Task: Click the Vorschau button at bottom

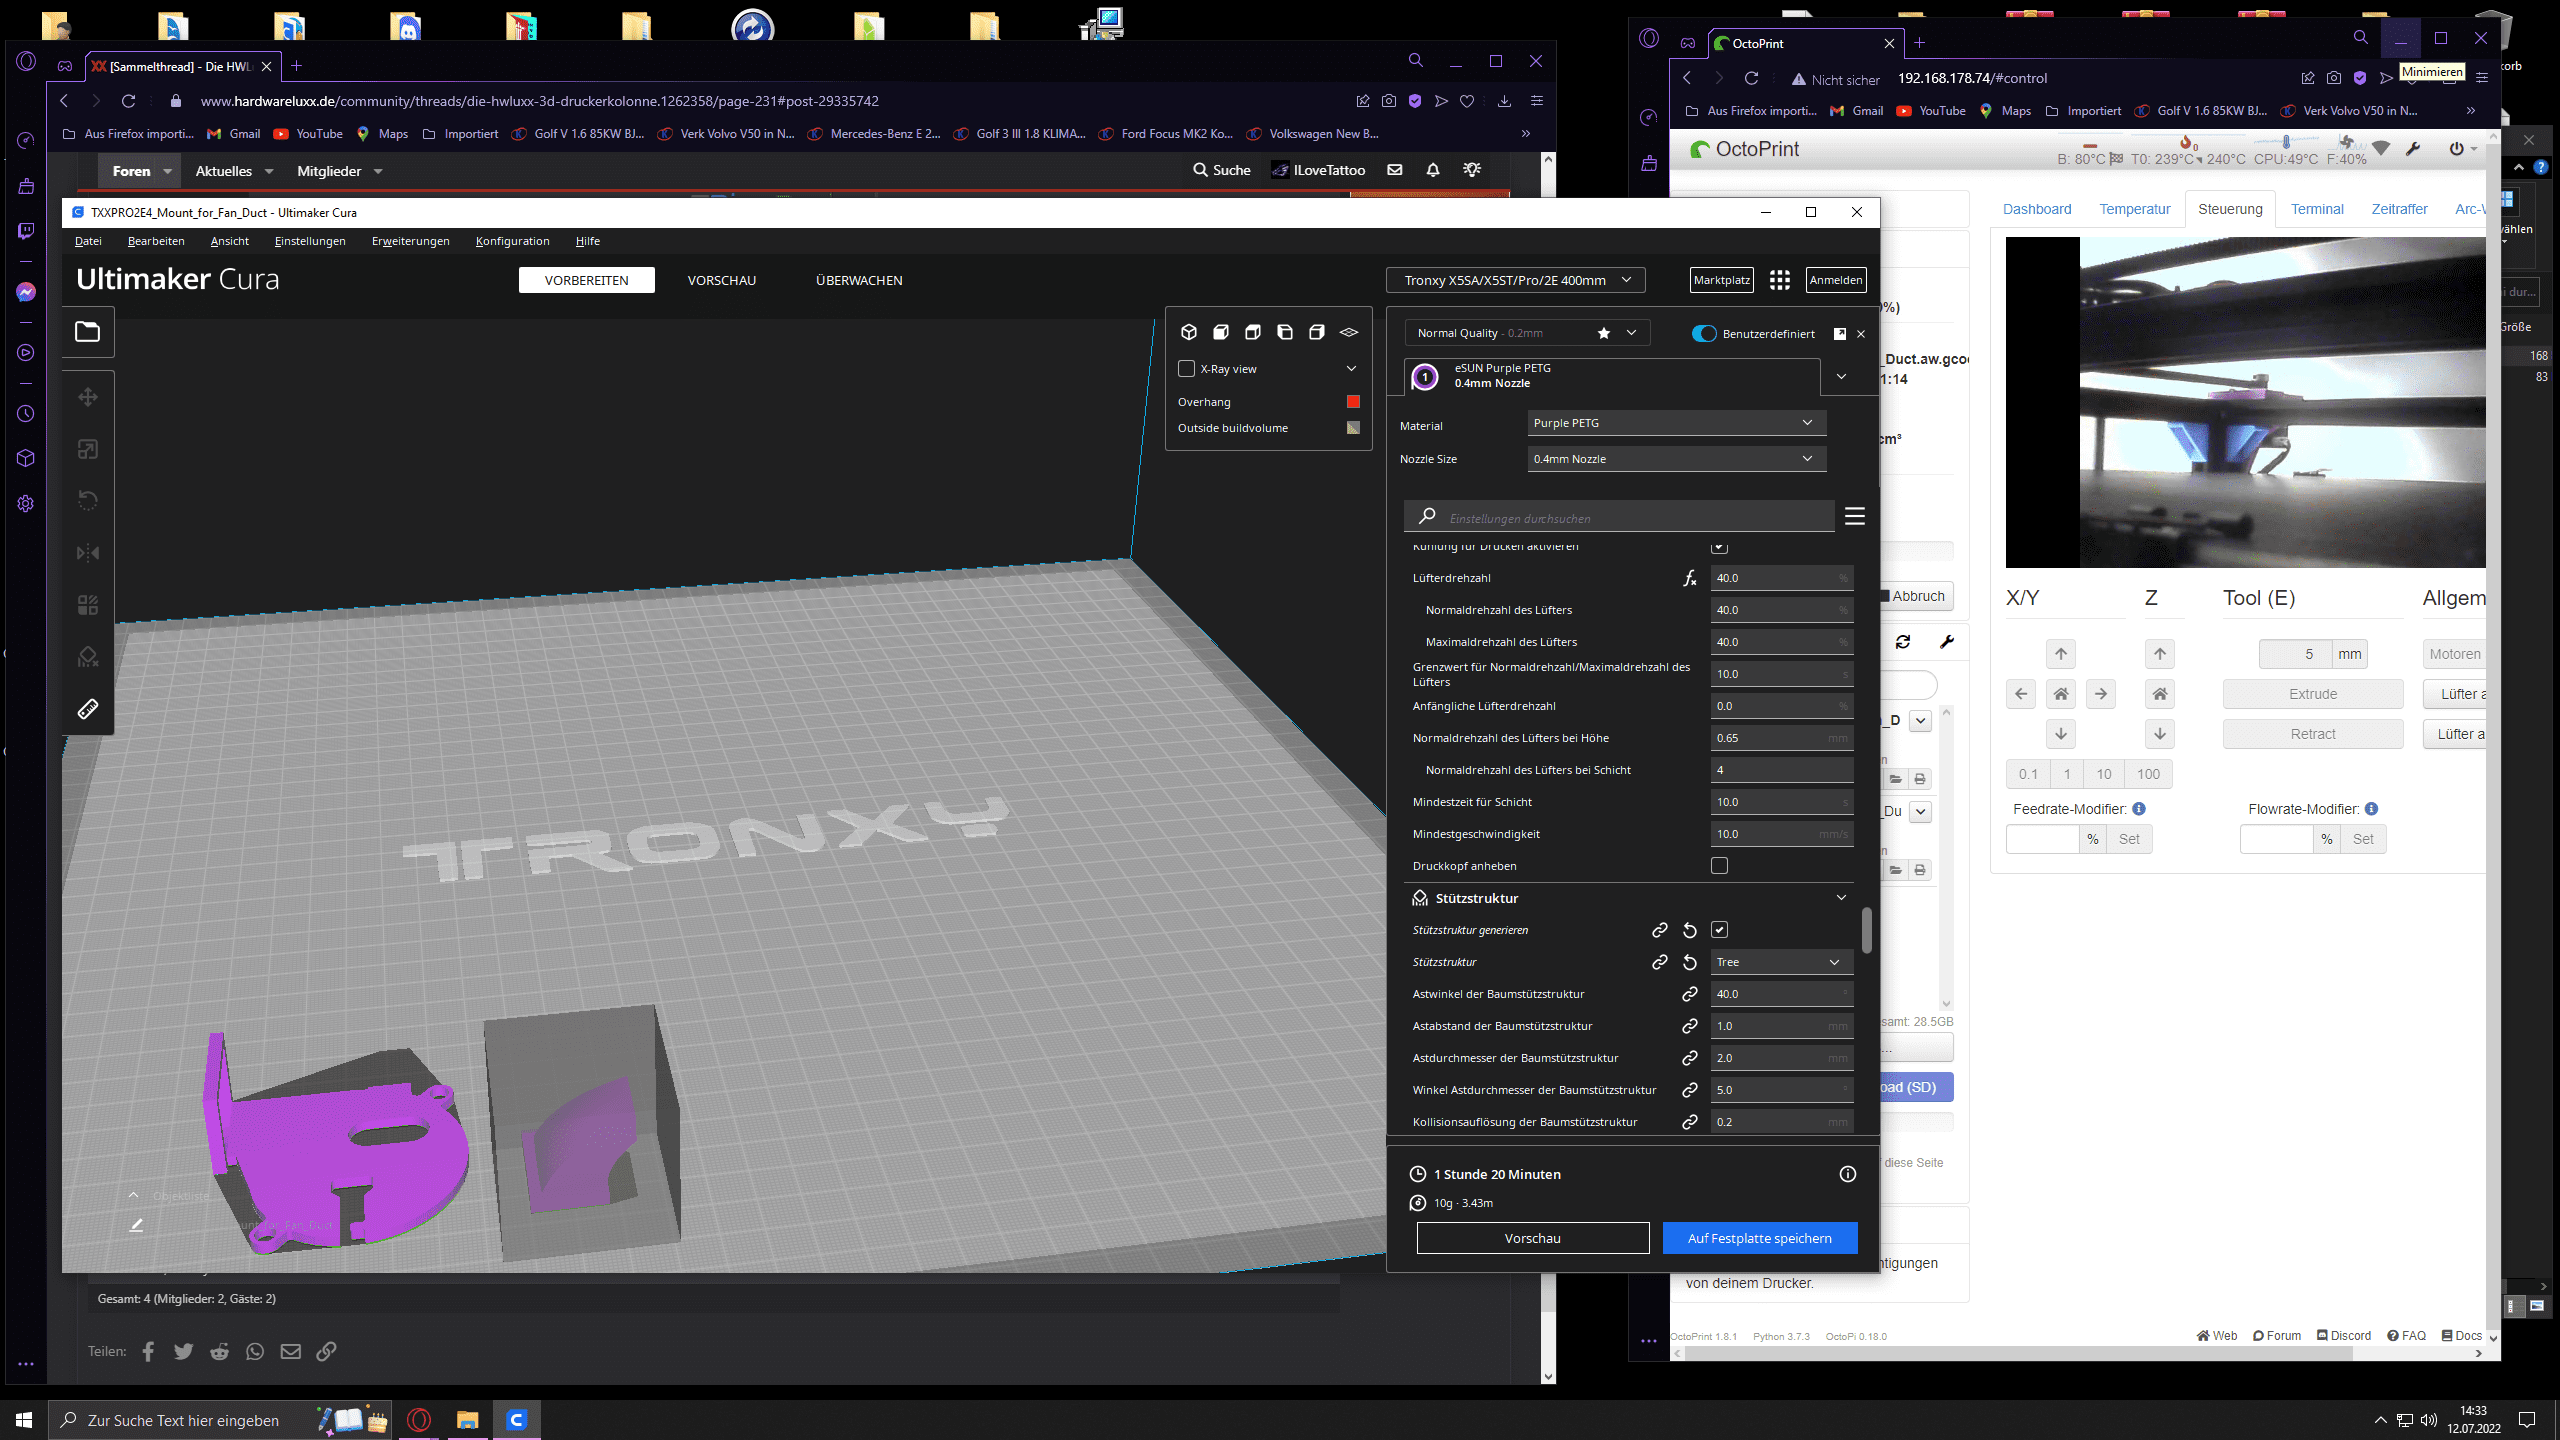Action: pyautogui.click(x=1533, y=1238)
